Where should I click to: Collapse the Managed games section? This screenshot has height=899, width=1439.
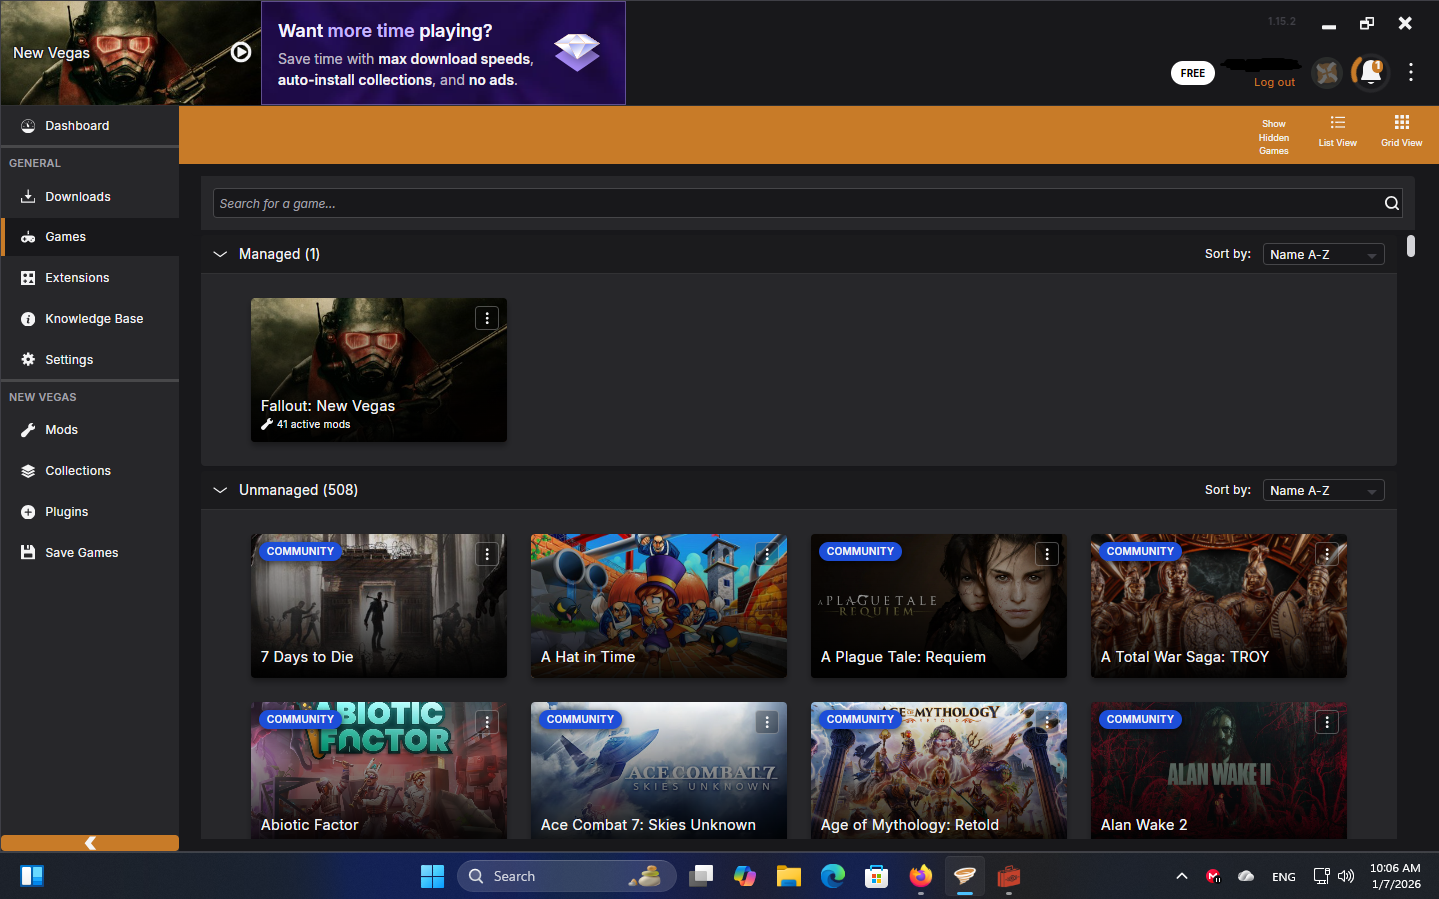tap(220, 254)
